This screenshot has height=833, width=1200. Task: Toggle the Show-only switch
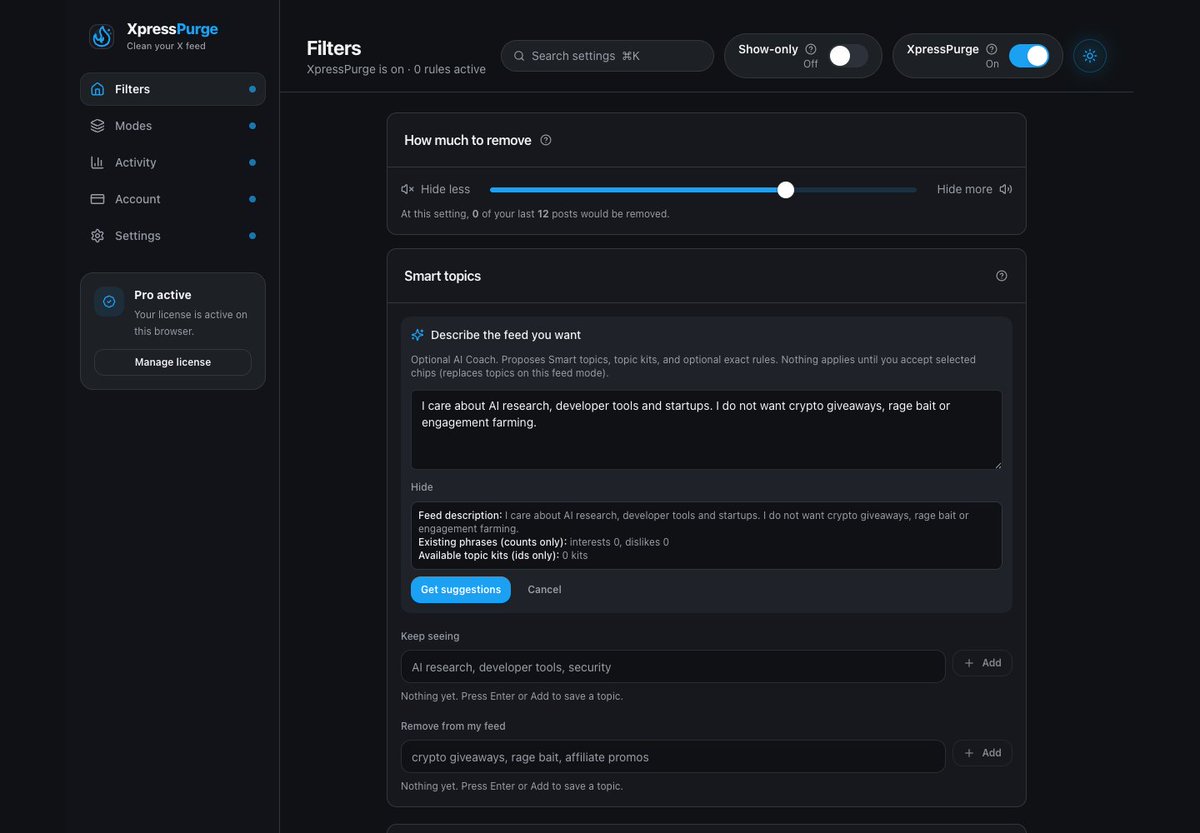(x=848, y=56)
